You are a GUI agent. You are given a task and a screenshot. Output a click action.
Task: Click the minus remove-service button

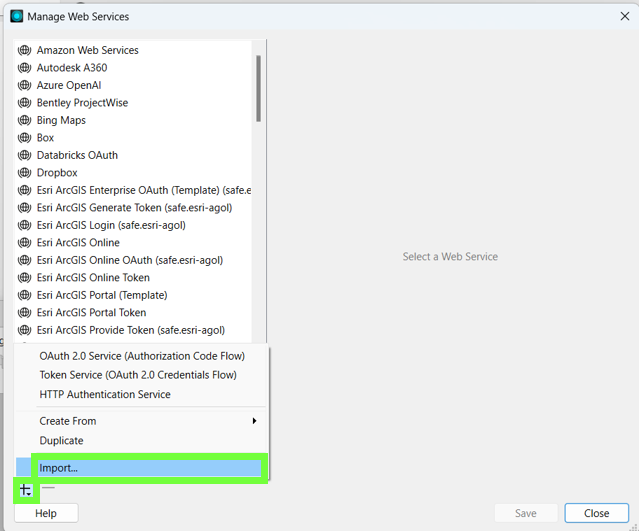pyautogui.click(x=48, y=487)
